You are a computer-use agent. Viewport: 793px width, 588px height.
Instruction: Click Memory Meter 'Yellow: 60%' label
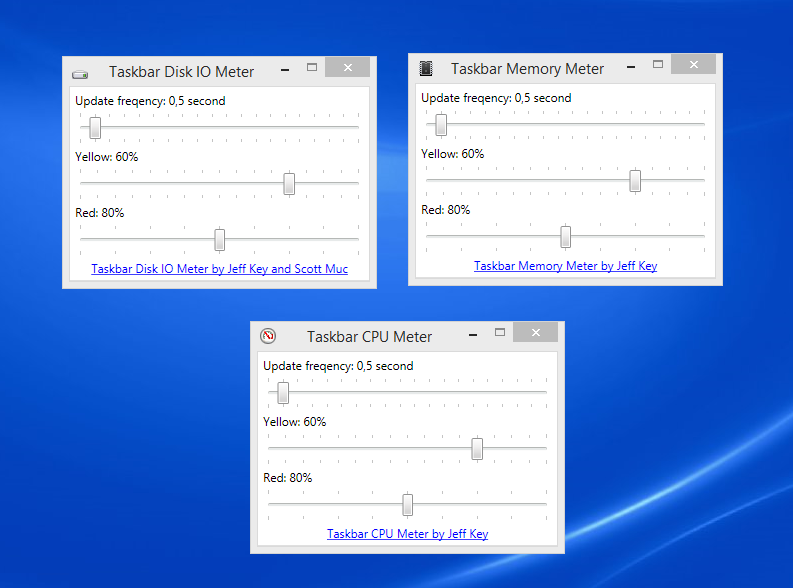453,154
